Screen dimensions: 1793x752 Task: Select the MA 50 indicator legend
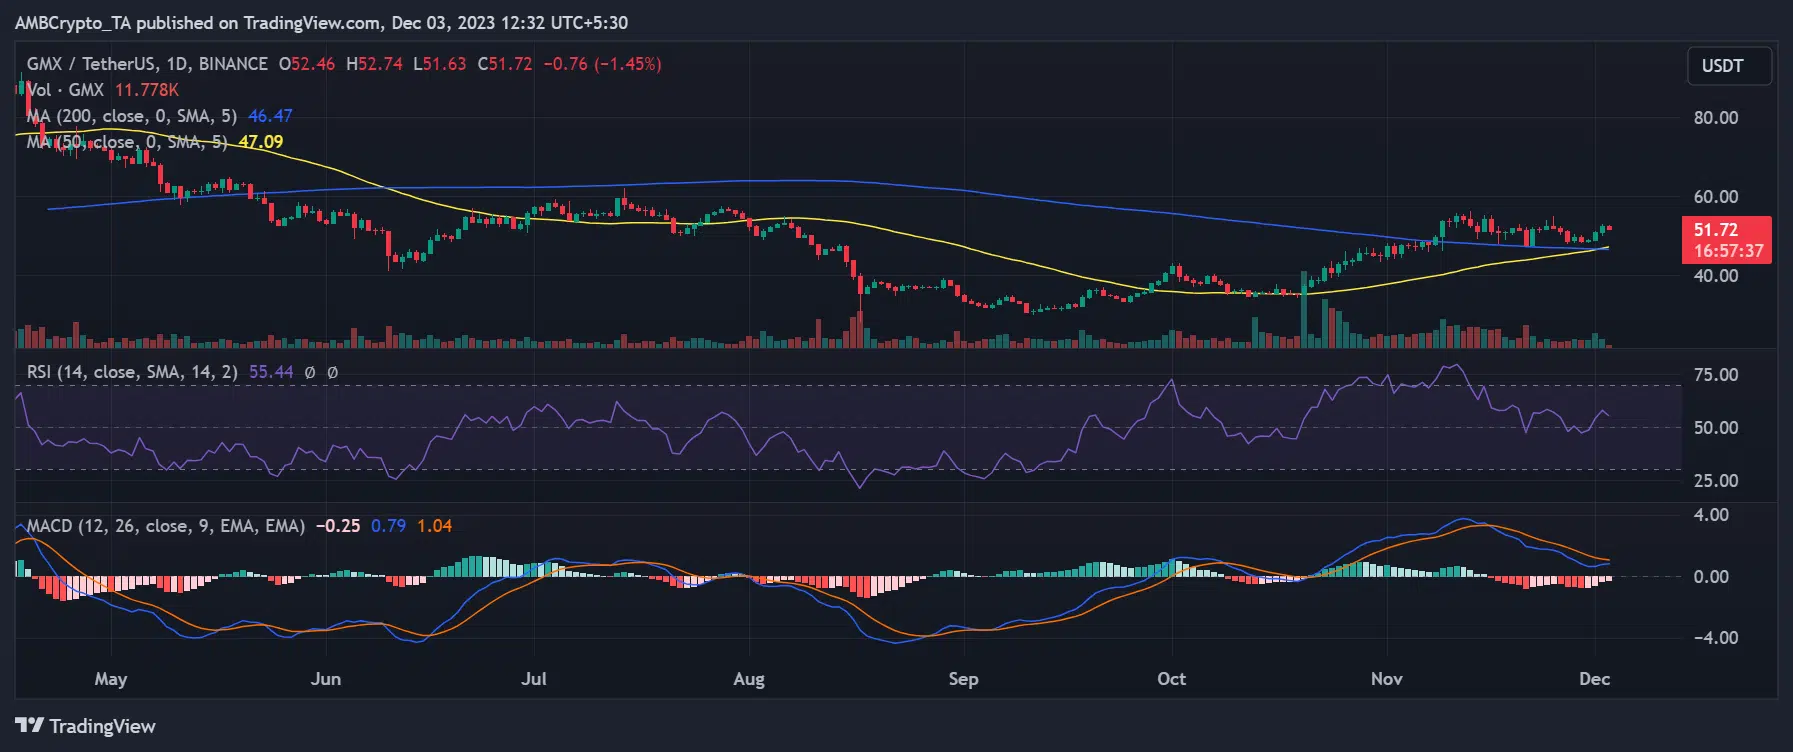(127, 142)
